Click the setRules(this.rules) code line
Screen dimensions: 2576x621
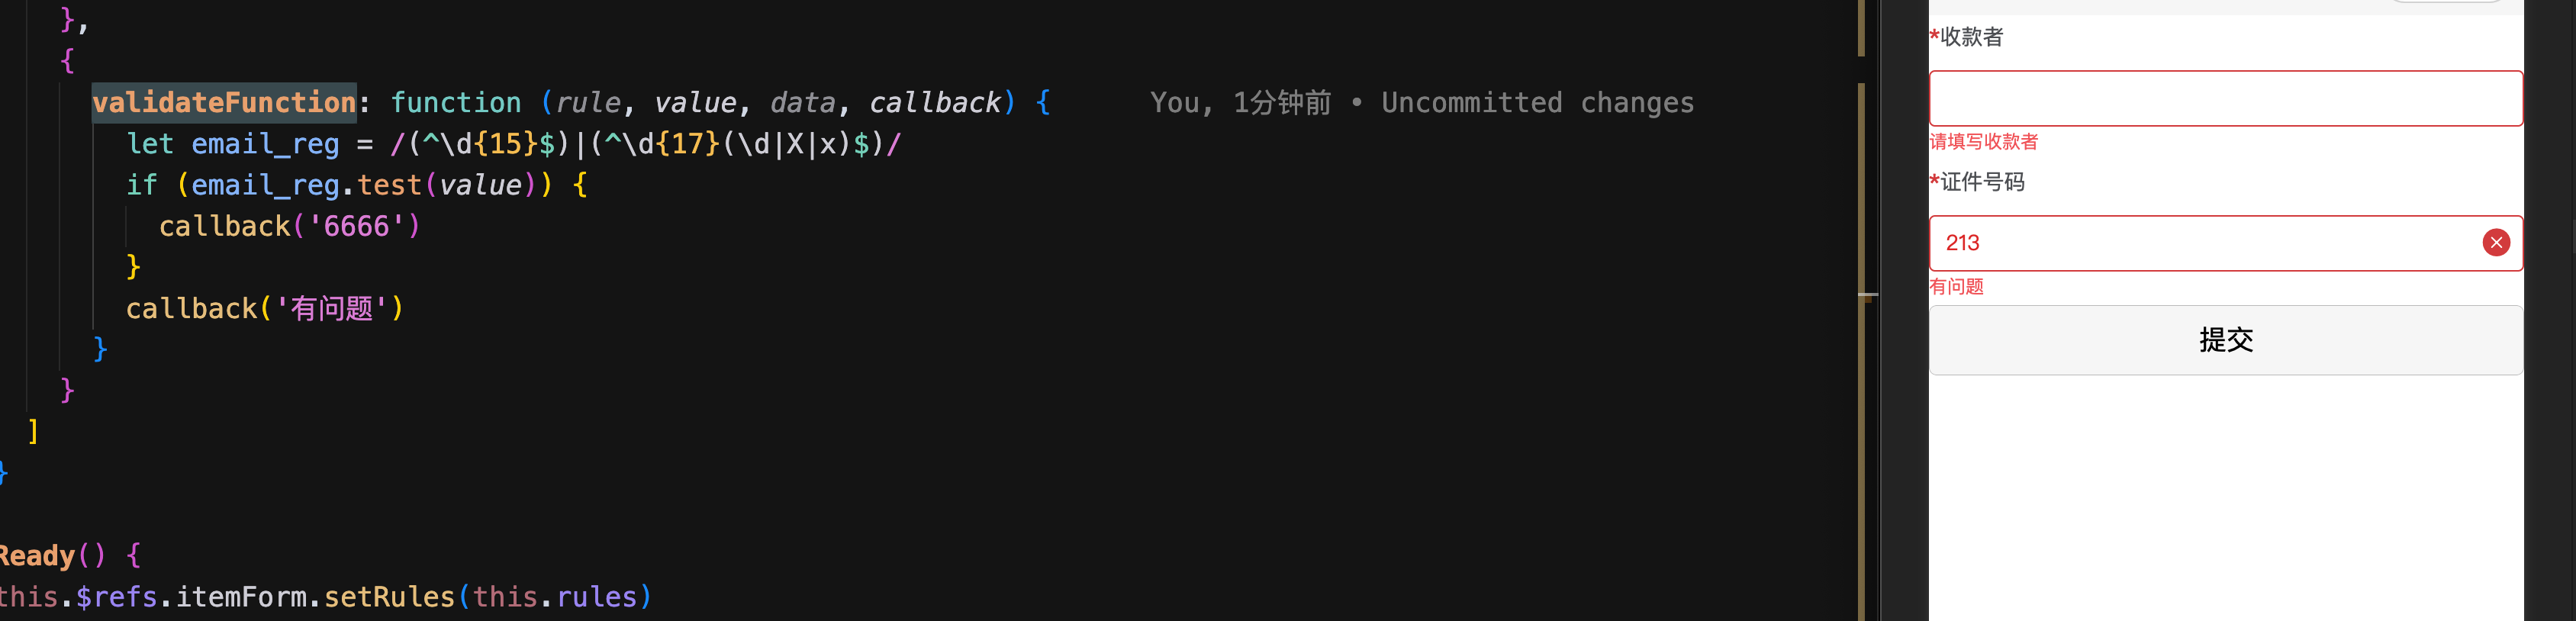[325, 597]
